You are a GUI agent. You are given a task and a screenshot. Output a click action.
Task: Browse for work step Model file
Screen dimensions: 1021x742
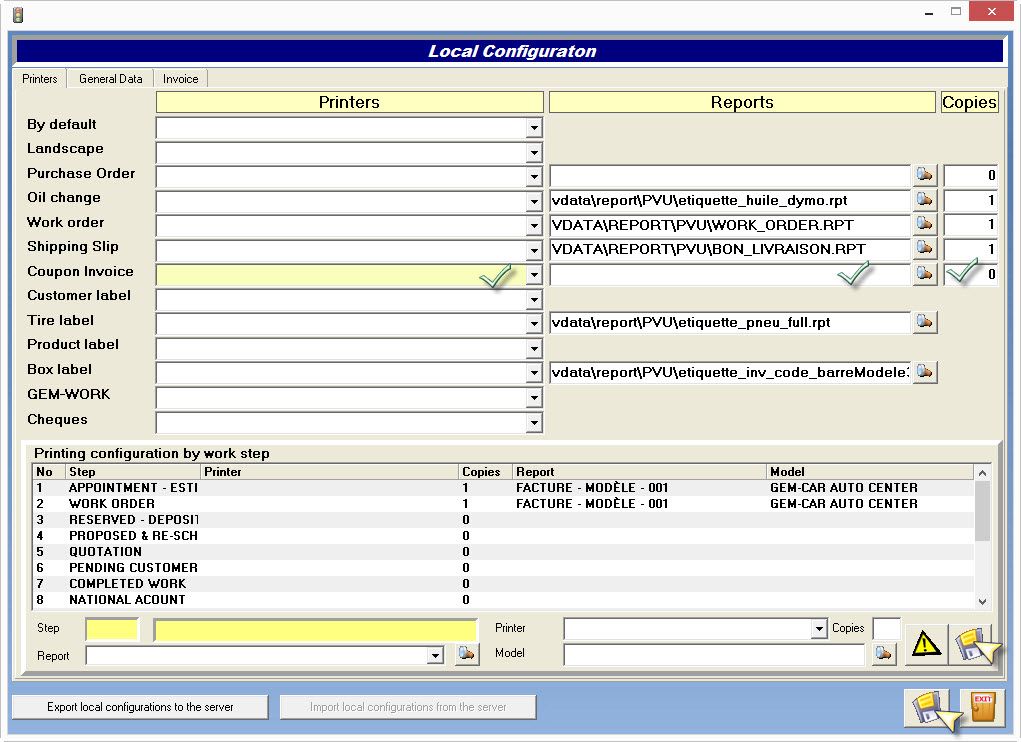[x=884, y=653]
